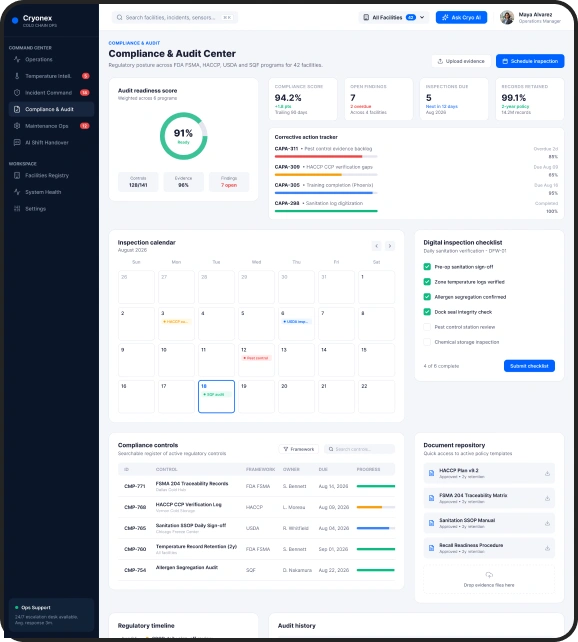This screenshot has height=642, width=578.
Task: Open CMP-771 control row ID
Action: pos(135,486)
